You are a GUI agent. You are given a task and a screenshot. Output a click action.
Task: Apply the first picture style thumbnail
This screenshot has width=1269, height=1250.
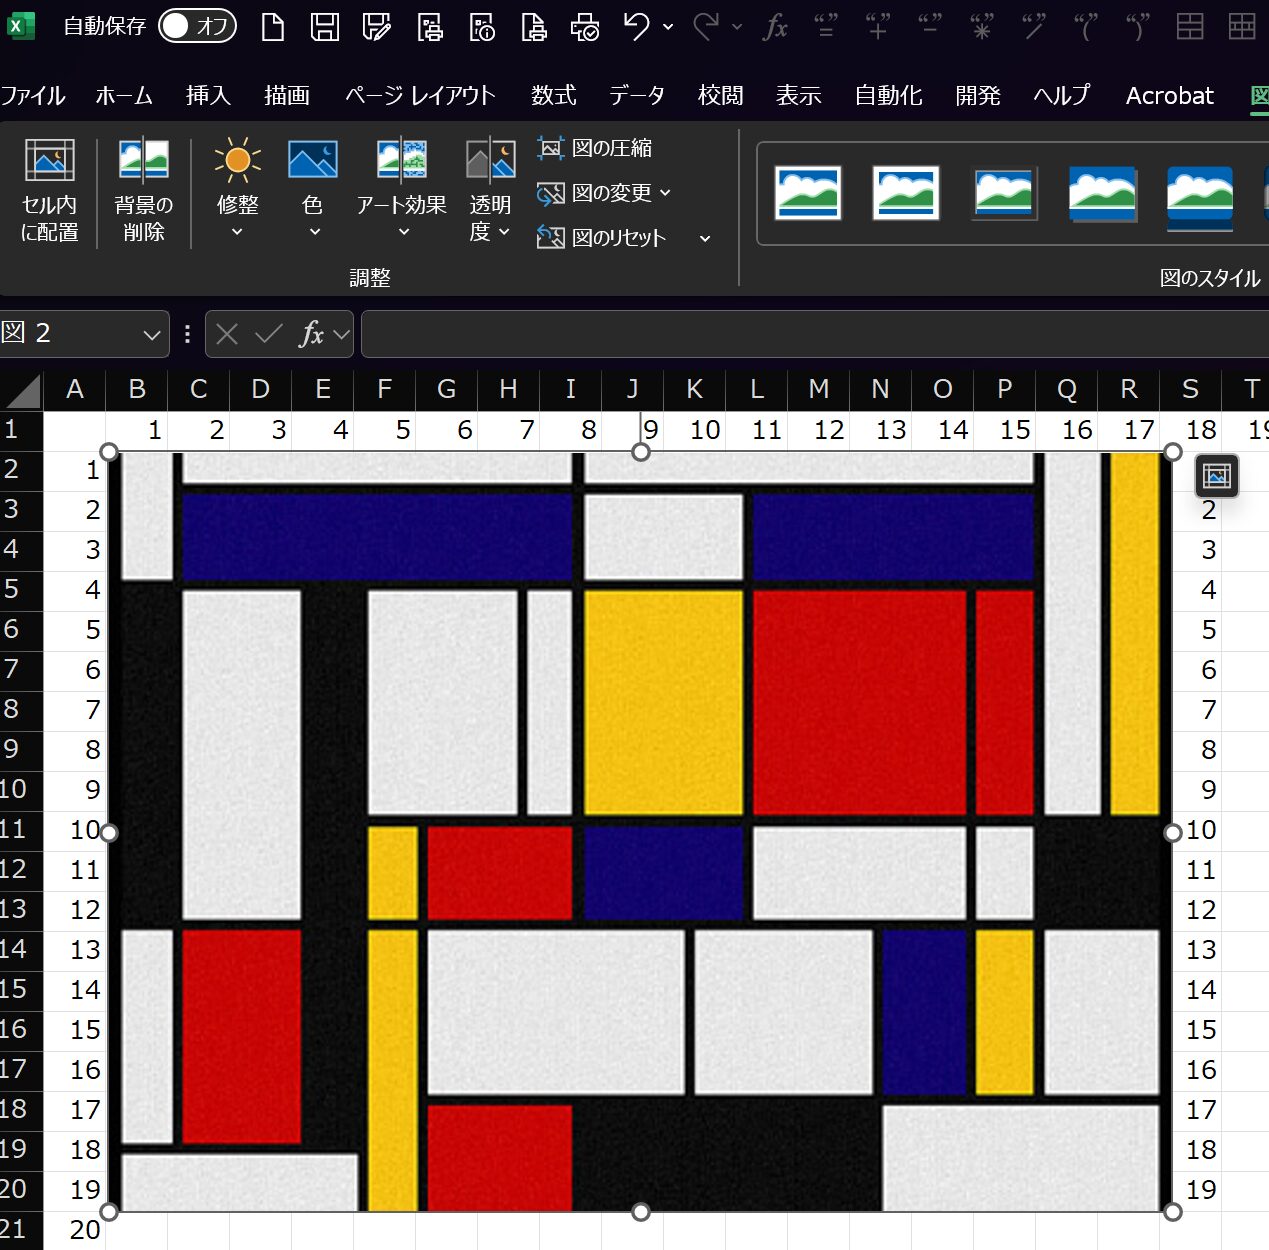(808, 193)
